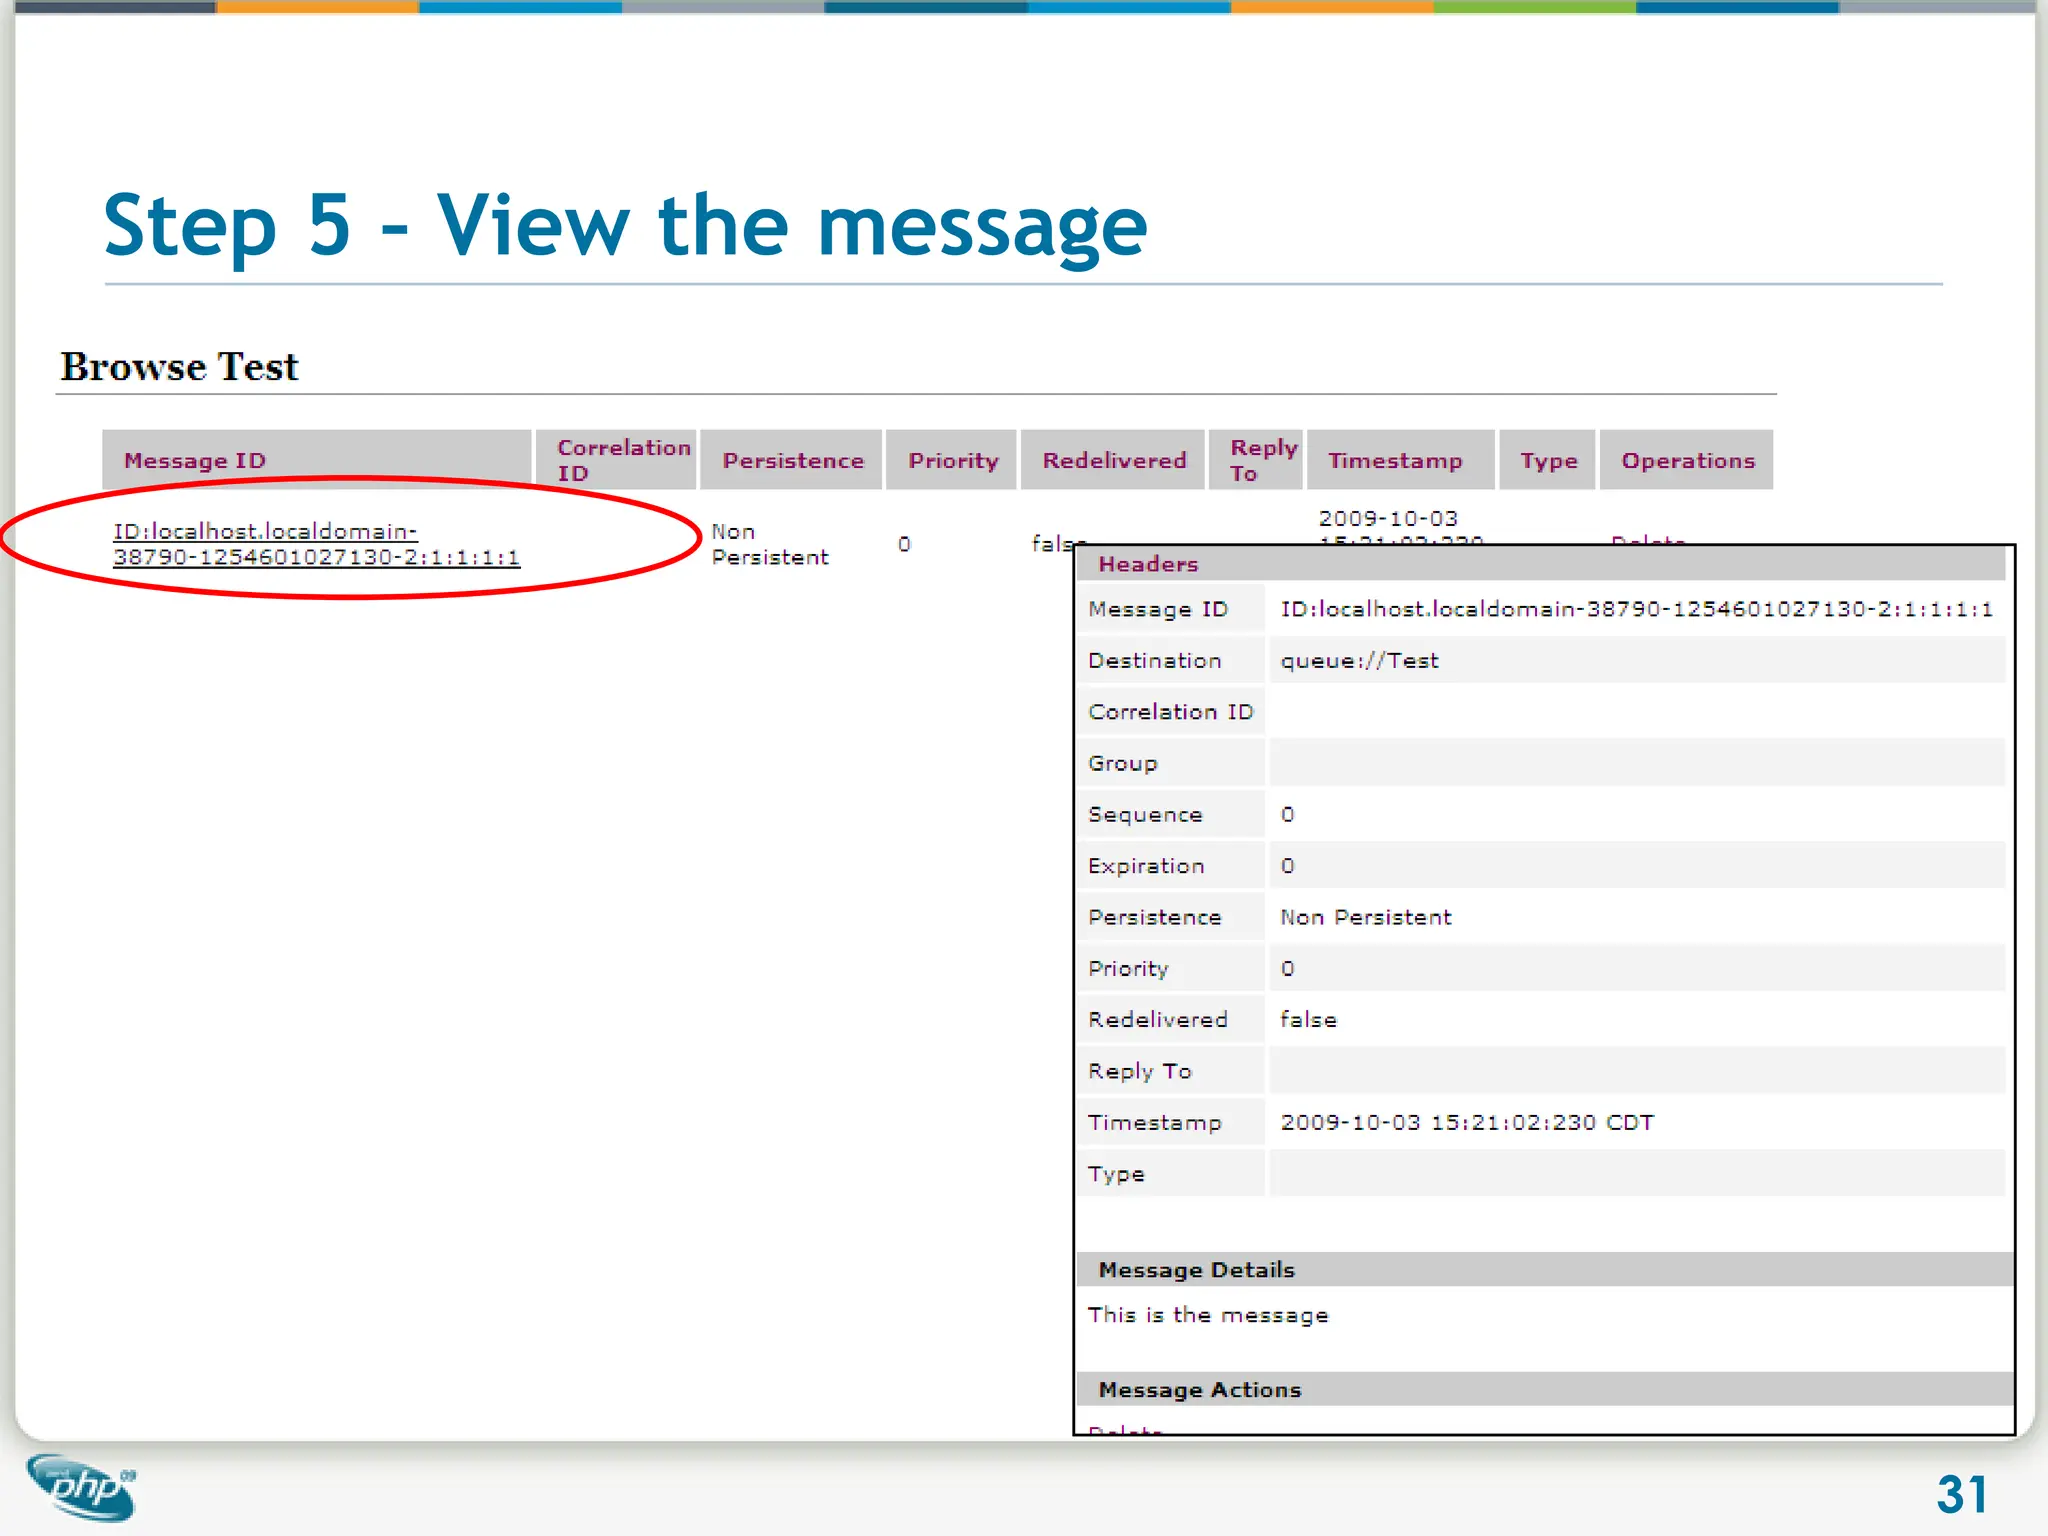Click the Browse Test heading
The height and width of the screenshot is (1536, 2048).
(x=179, y=366)
